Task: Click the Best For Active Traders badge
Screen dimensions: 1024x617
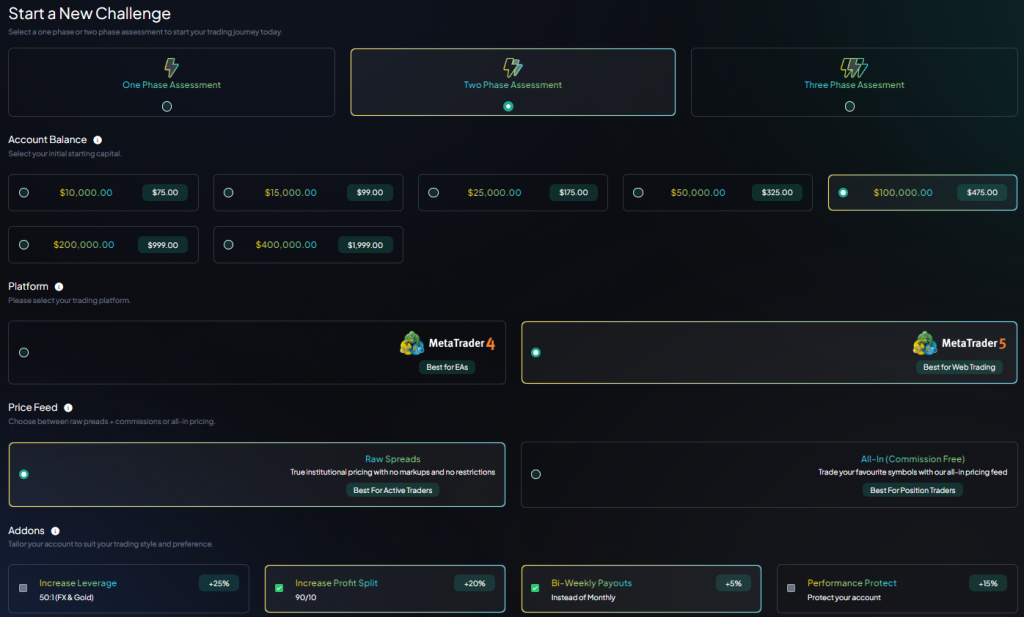Action: click(393, 490)
